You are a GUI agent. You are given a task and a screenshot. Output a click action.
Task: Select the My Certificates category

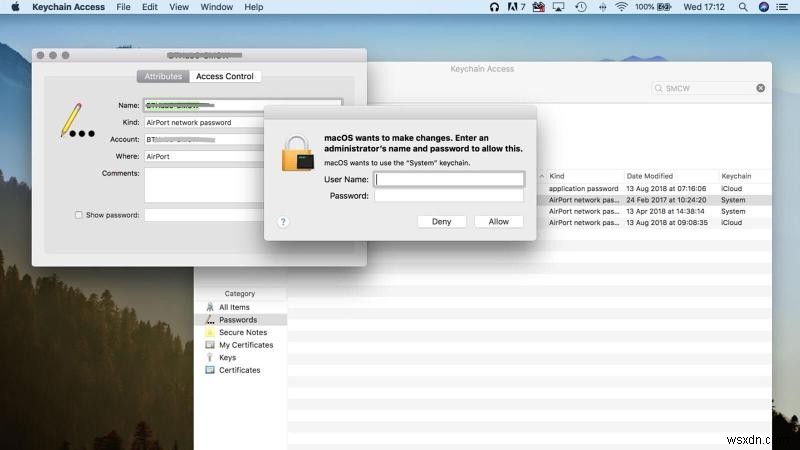pyautogui.click(x=241, y=345)
